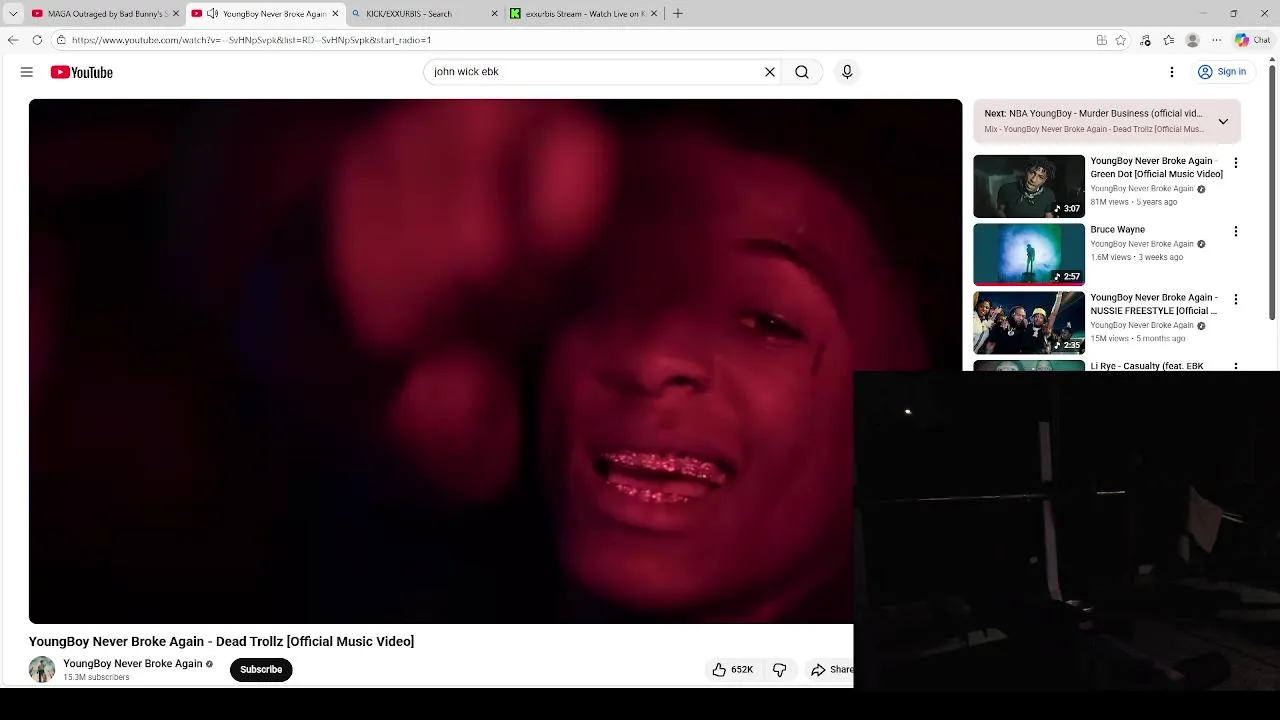Subscribe to YoungBoy Never Broke Again

[x=261, y=670]
